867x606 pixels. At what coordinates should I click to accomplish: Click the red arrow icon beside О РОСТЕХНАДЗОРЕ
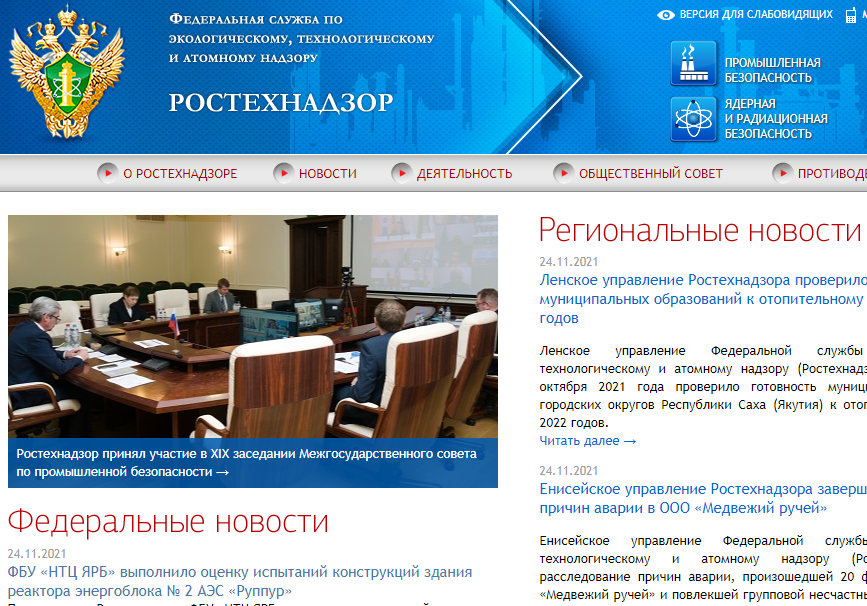tap(110, 172)
